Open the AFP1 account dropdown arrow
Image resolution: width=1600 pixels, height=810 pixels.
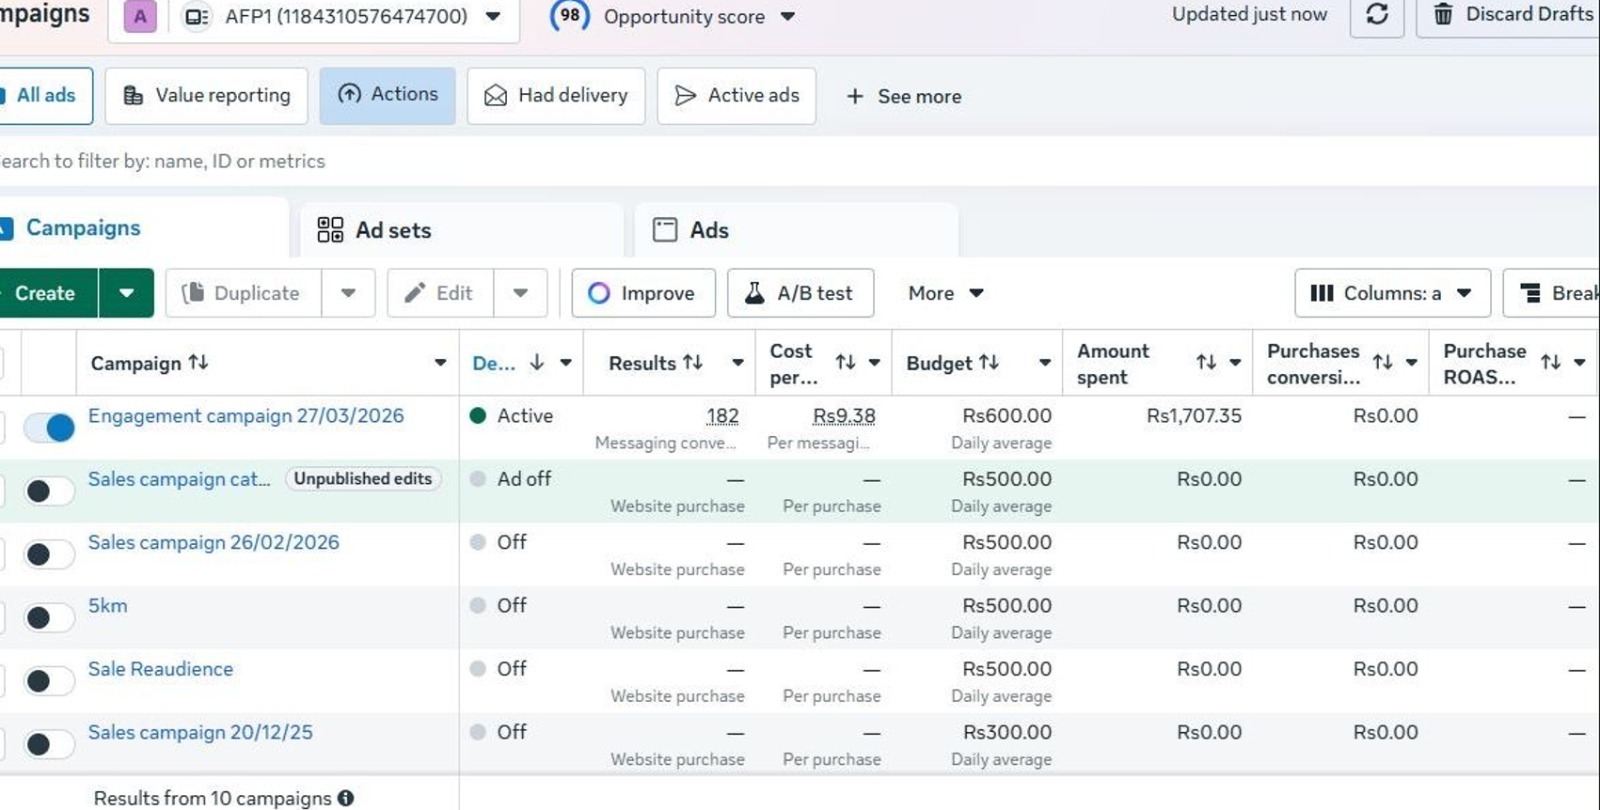click(x=493, y=17)
